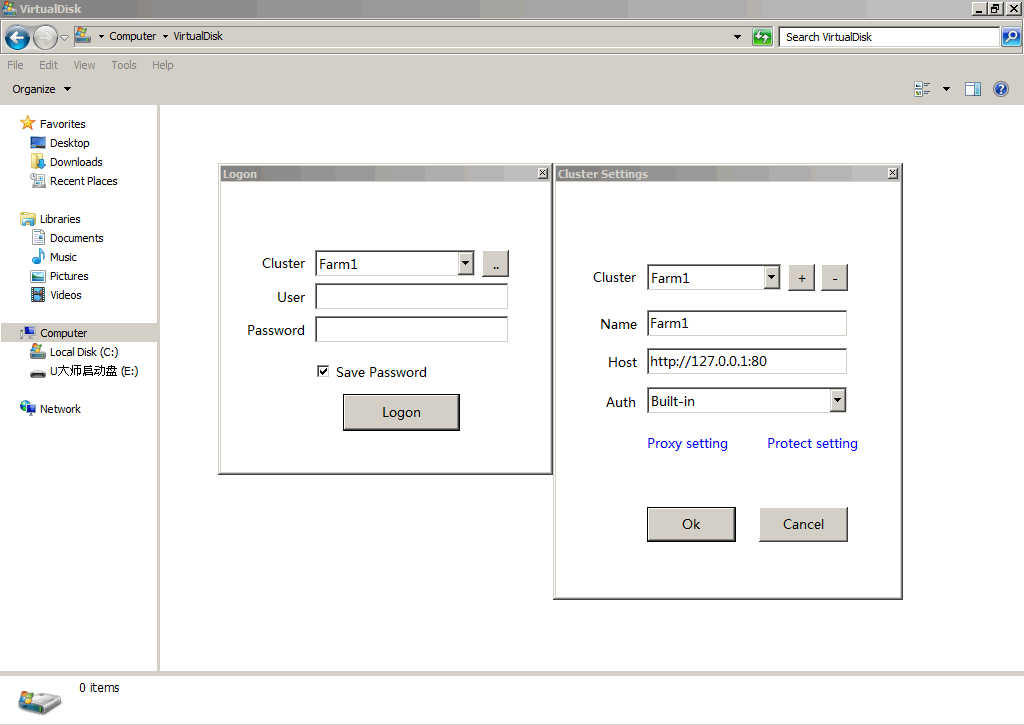Image resolution: width=1024 pixels, height=725 pixels.
Task: Toggle the Save Password checkbox
Action: coord(323,372)
